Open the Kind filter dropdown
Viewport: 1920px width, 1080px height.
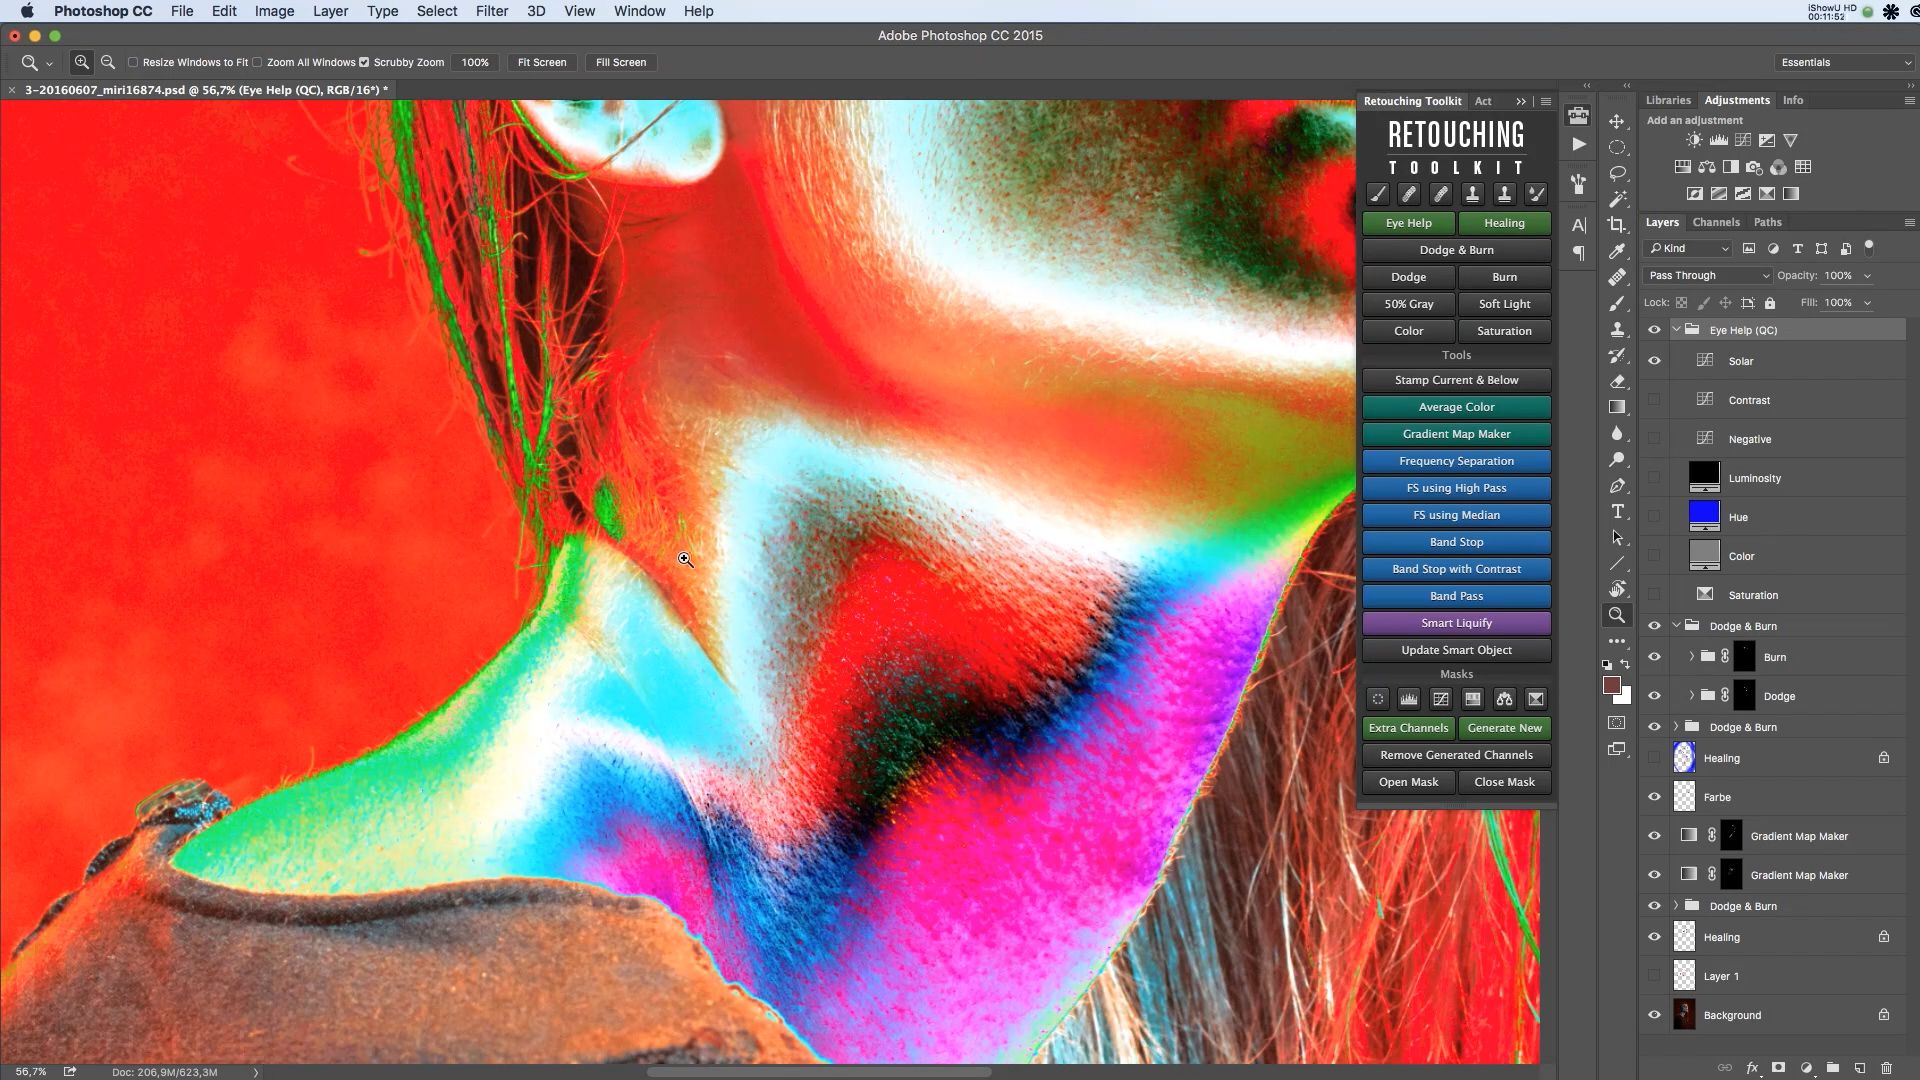(1689, 249)
